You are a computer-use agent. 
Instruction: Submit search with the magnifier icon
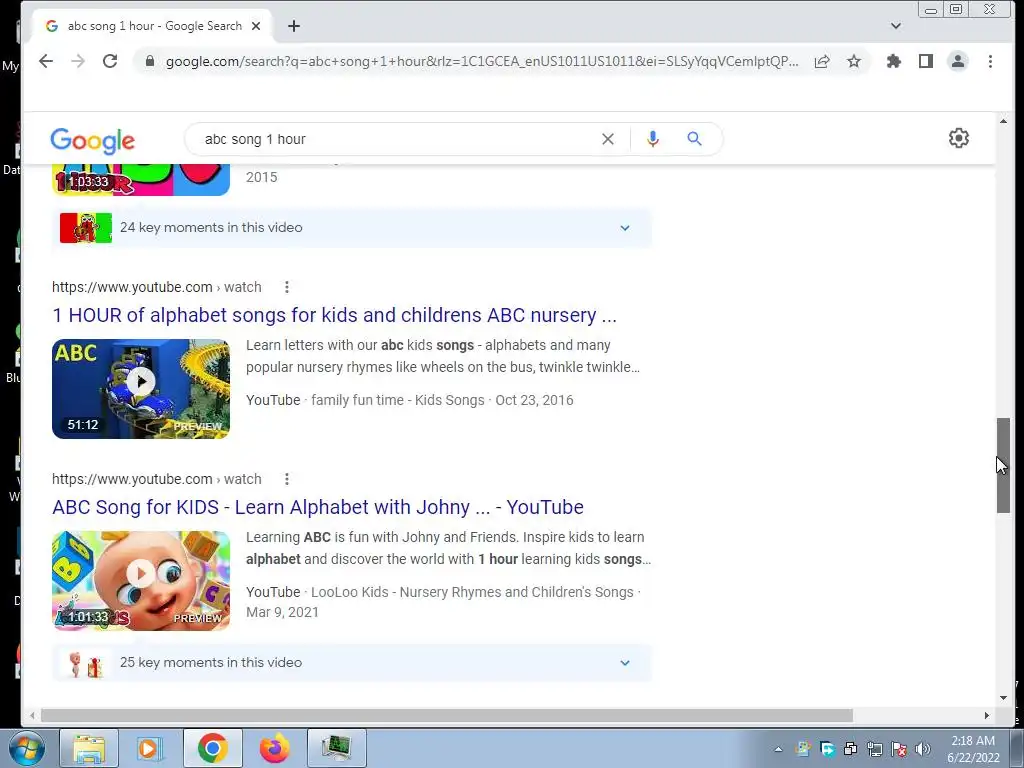coord(694,138)
